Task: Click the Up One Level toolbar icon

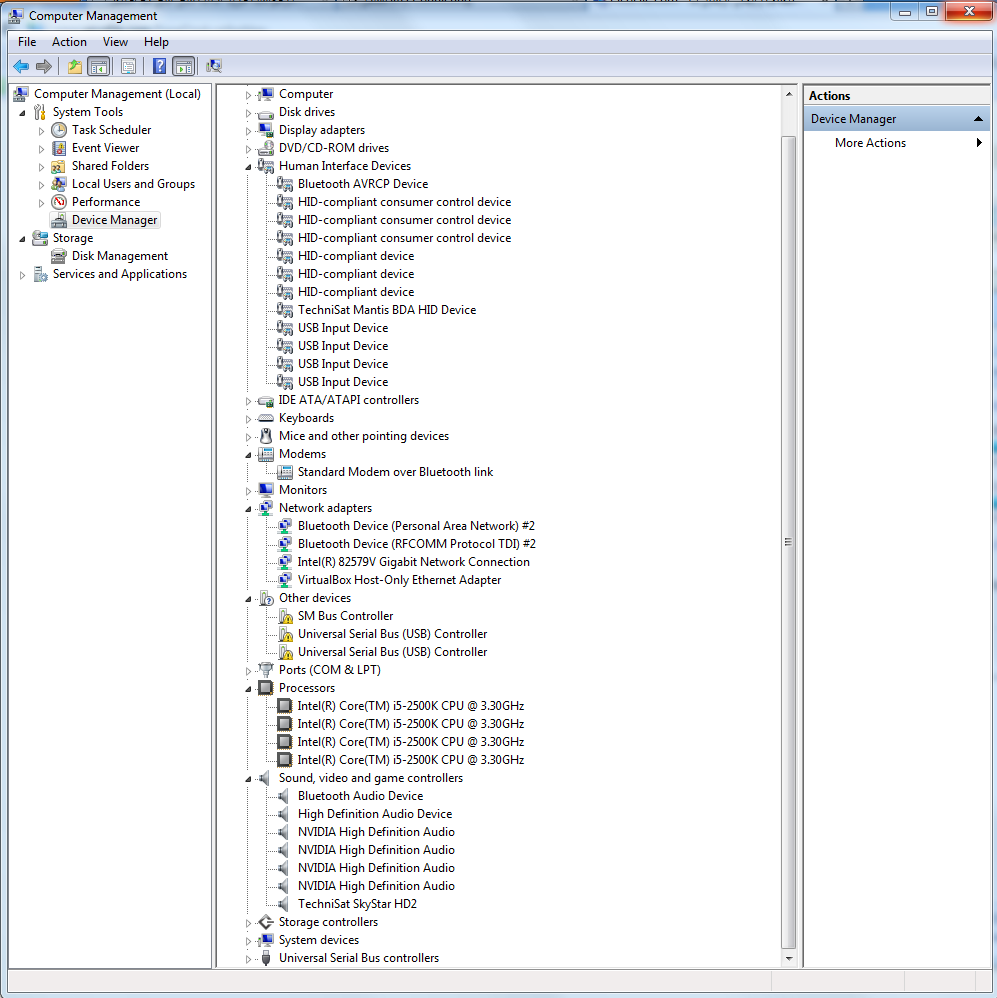Action: tap(75, 66)
